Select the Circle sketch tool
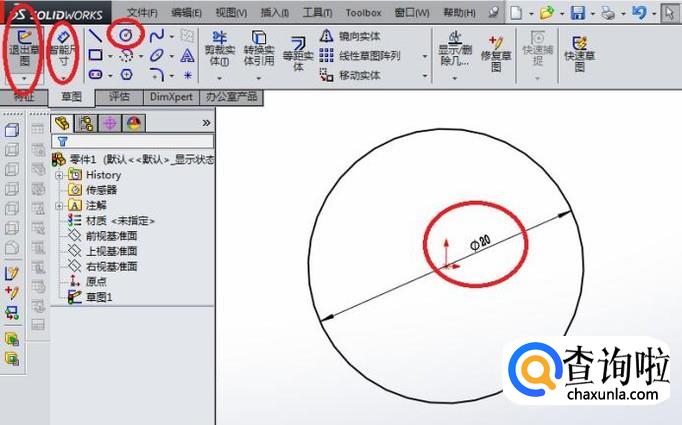 point(126,35)
